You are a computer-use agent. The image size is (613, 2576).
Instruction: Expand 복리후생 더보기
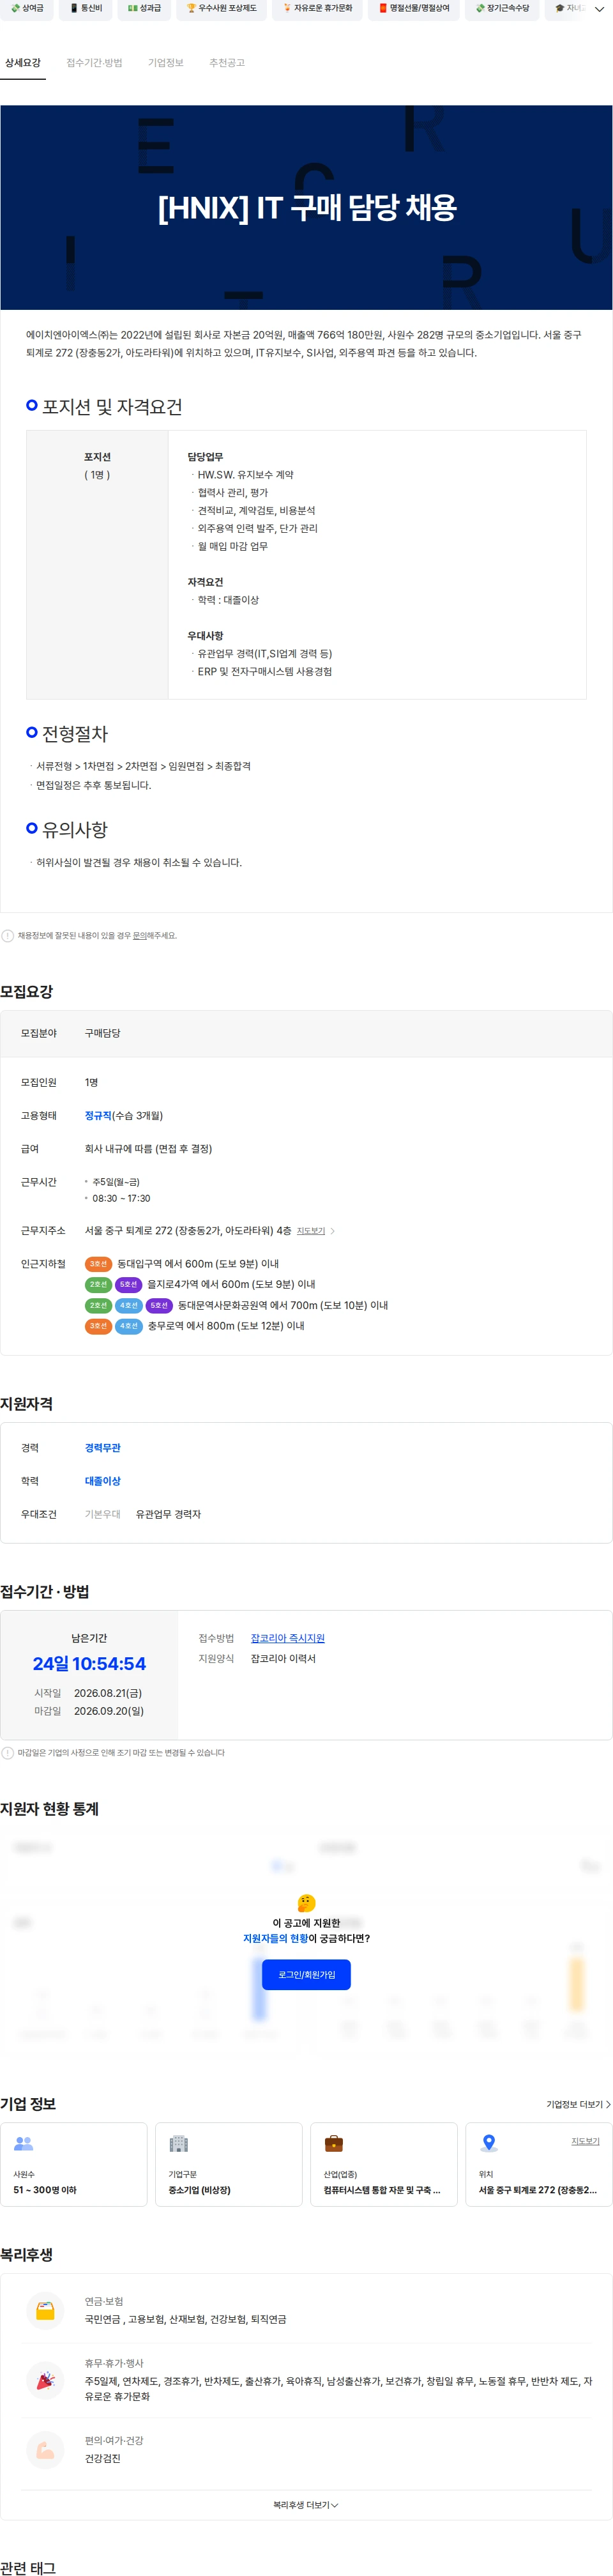coord(306,2505)
